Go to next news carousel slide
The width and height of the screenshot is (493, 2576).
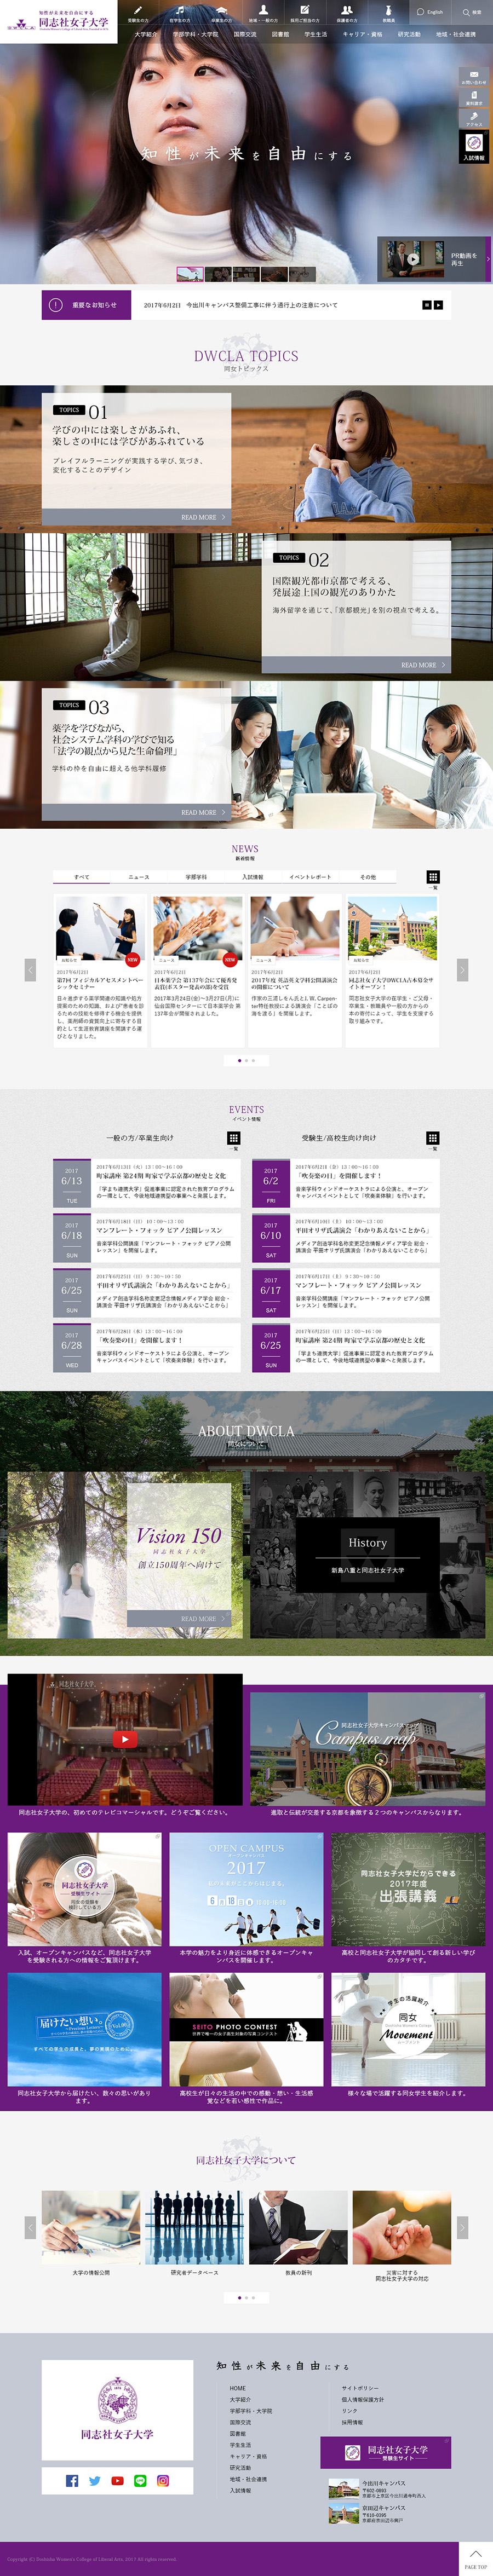[x=462, y=969]
